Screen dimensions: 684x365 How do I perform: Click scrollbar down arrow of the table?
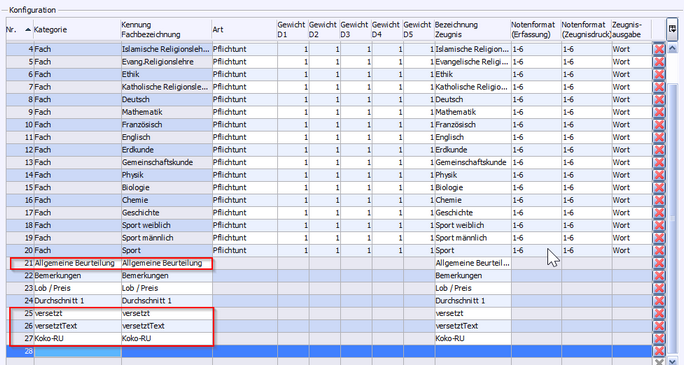point(672,361)
